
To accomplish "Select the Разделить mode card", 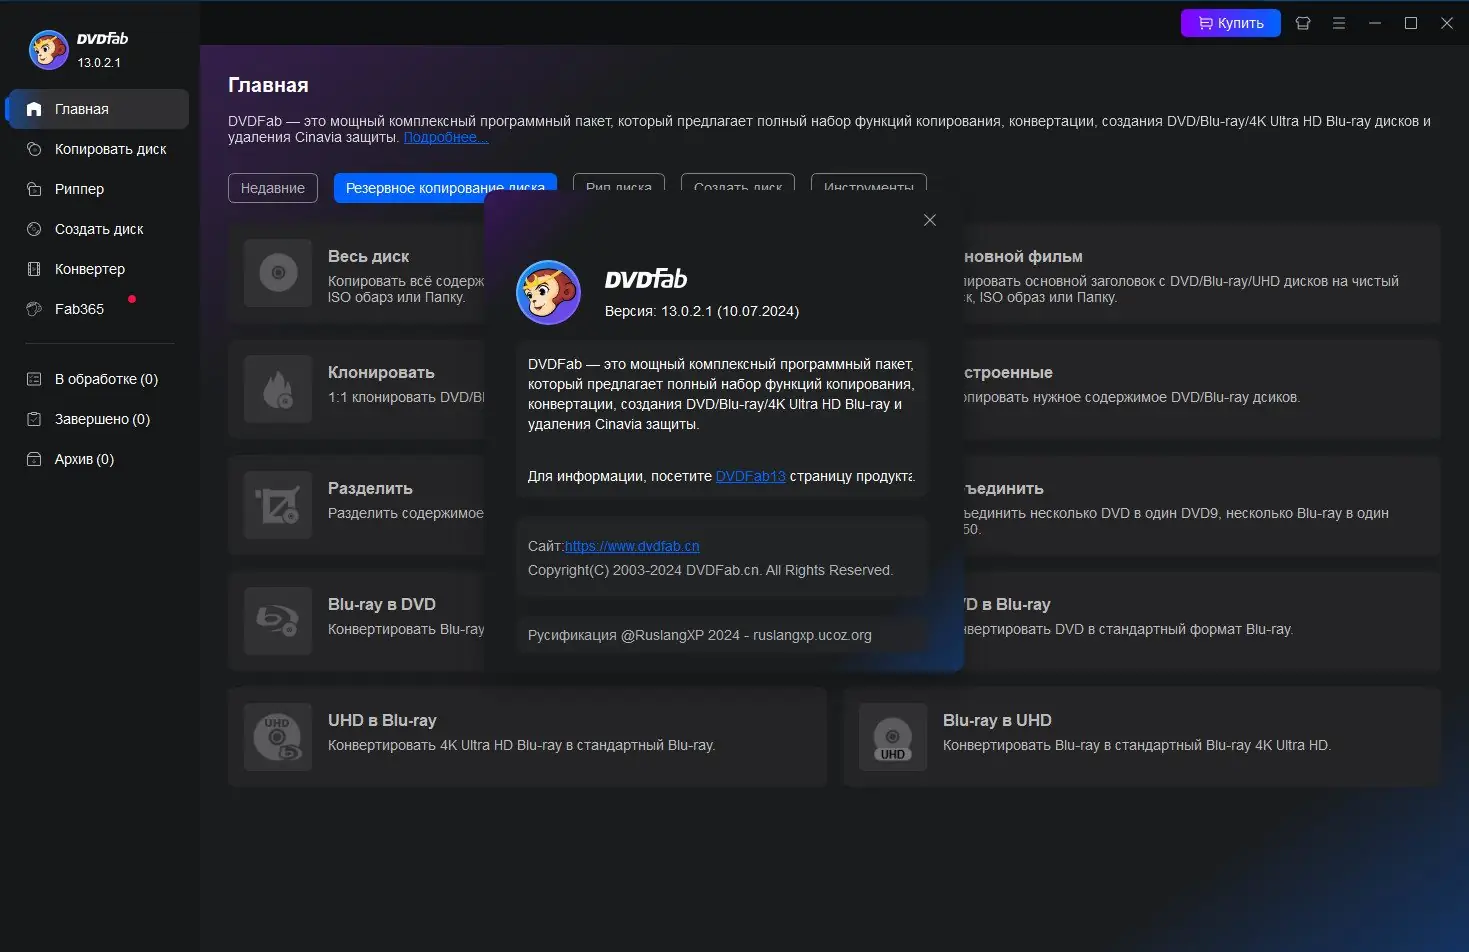I will (356, 505).
